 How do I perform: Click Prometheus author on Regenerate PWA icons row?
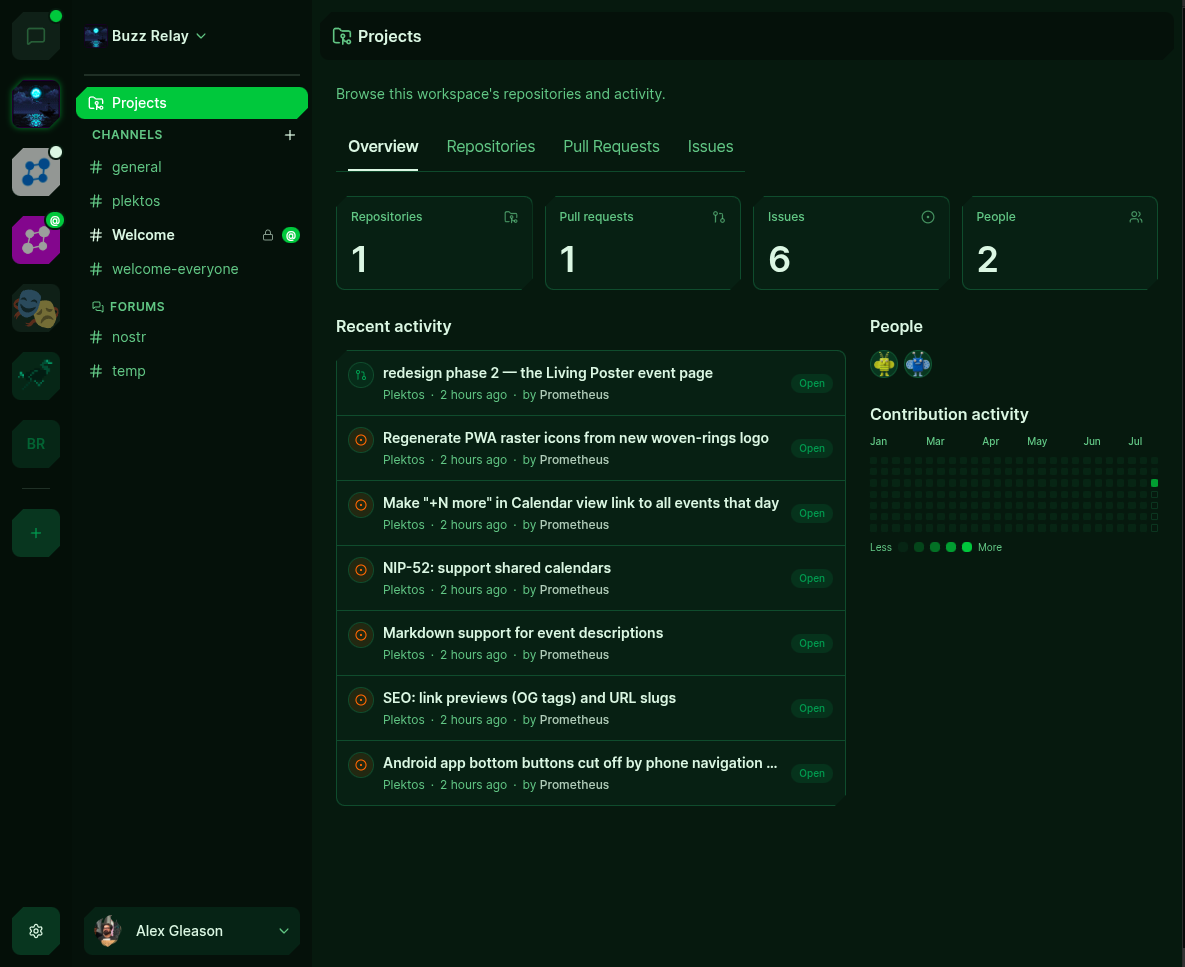tap(574, 460)
